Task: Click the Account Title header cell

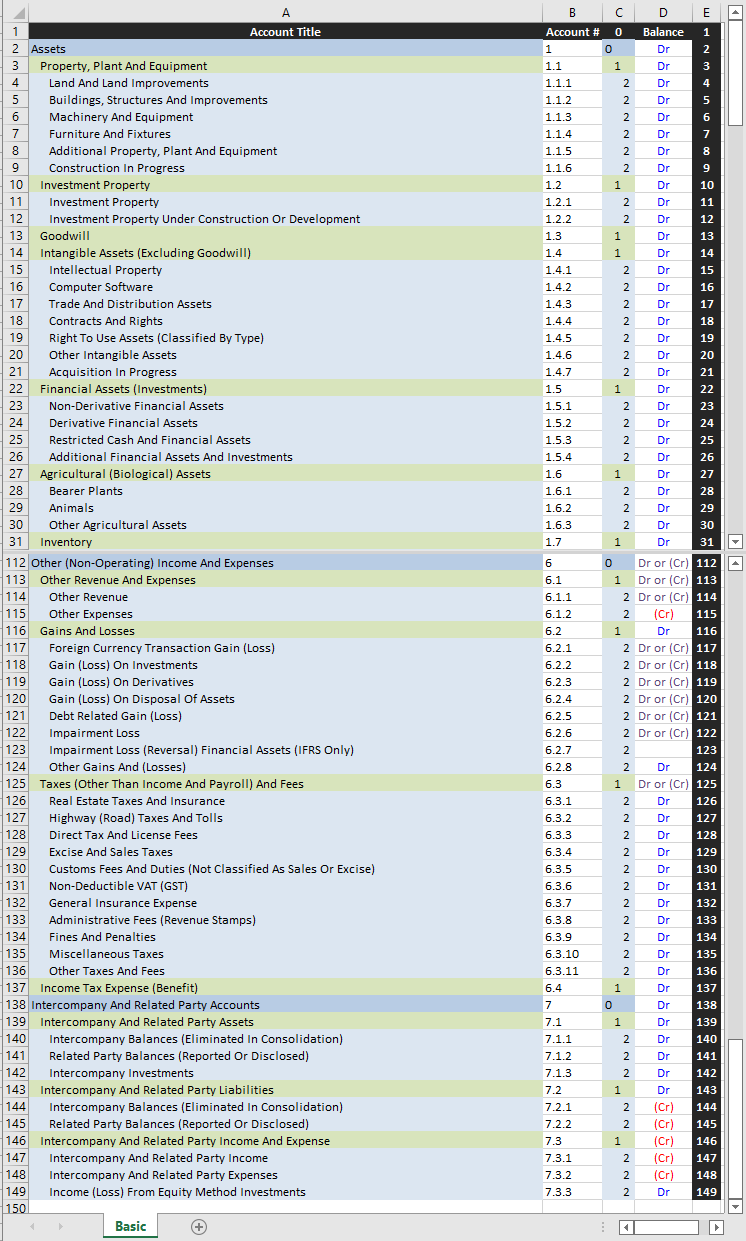Action: (286, 32)
